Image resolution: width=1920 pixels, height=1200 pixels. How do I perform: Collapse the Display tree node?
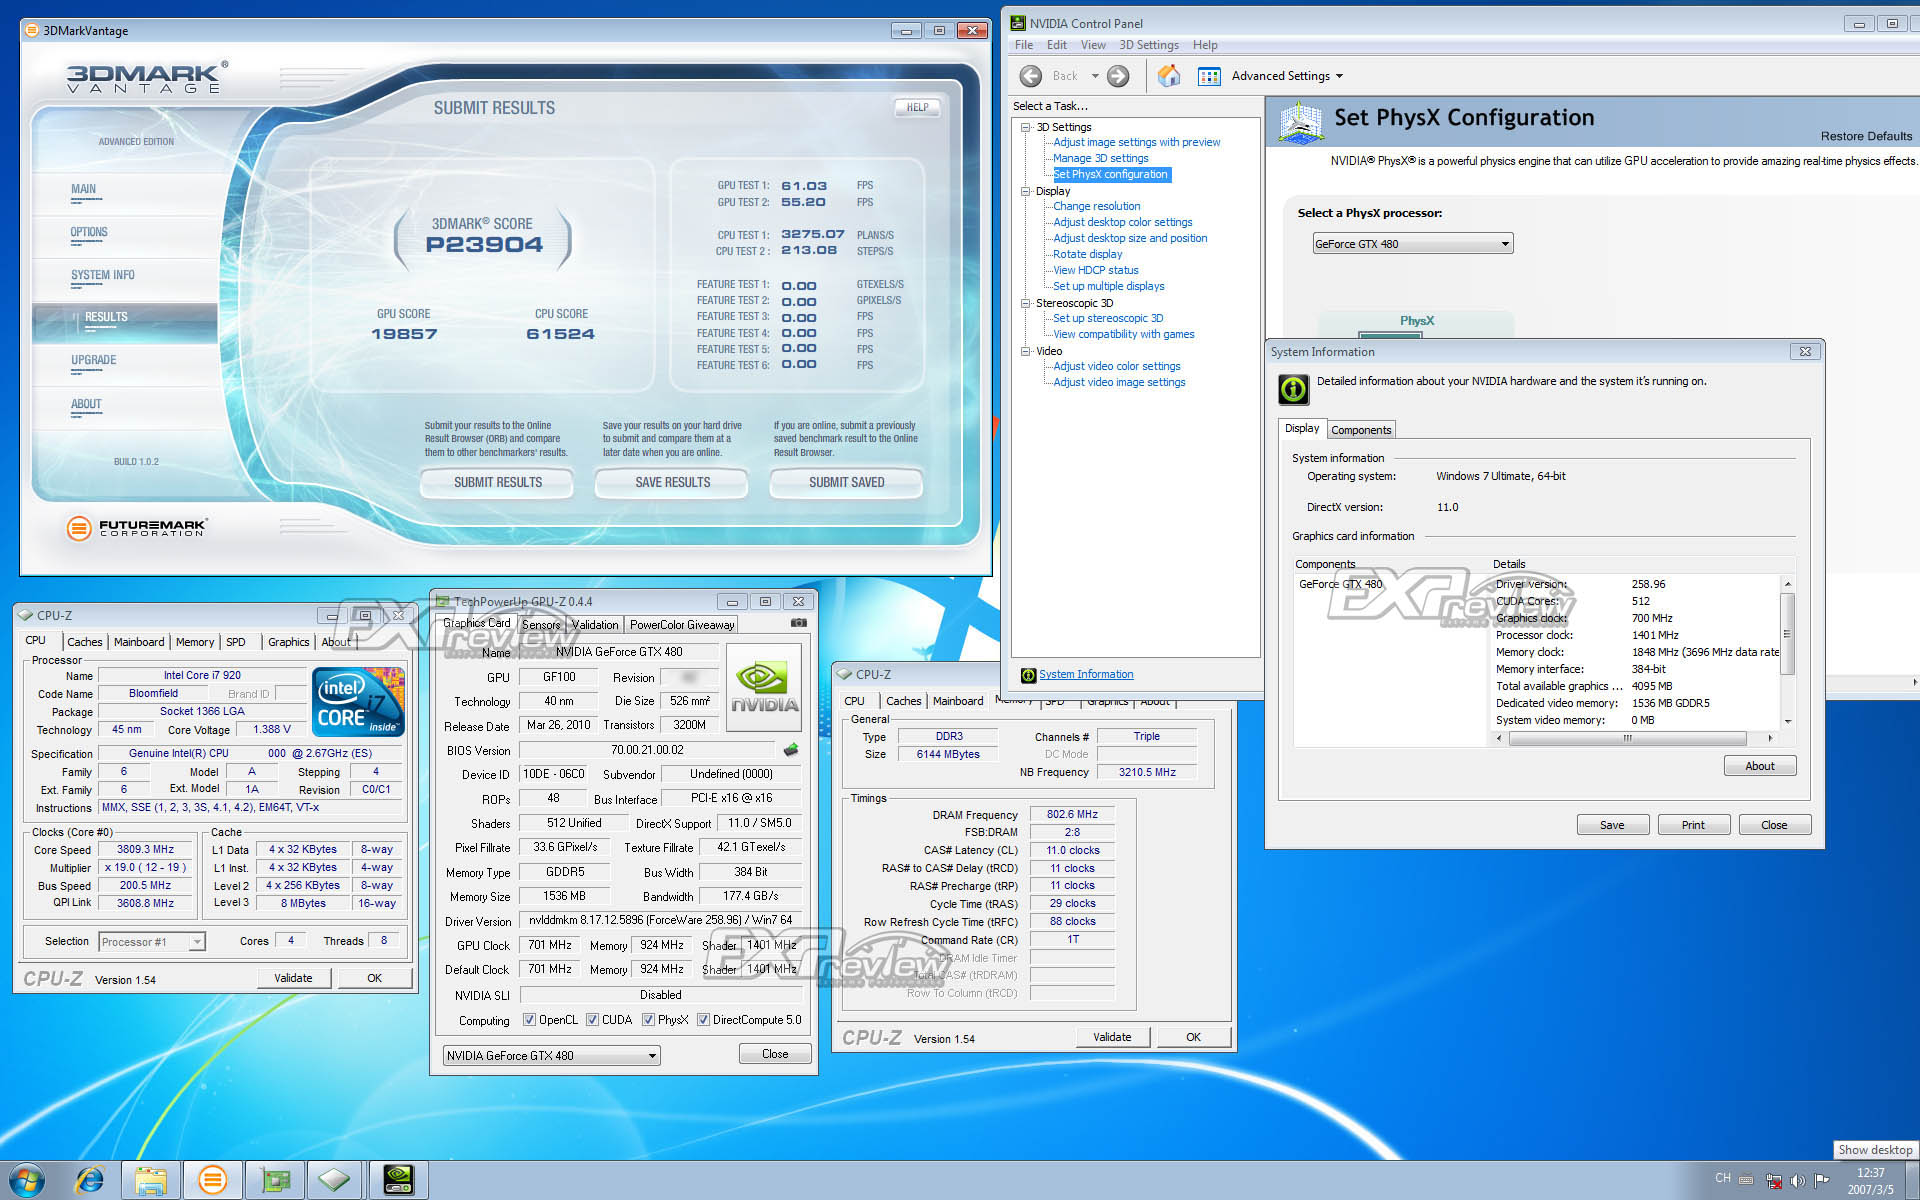(x=1025, y=191)
